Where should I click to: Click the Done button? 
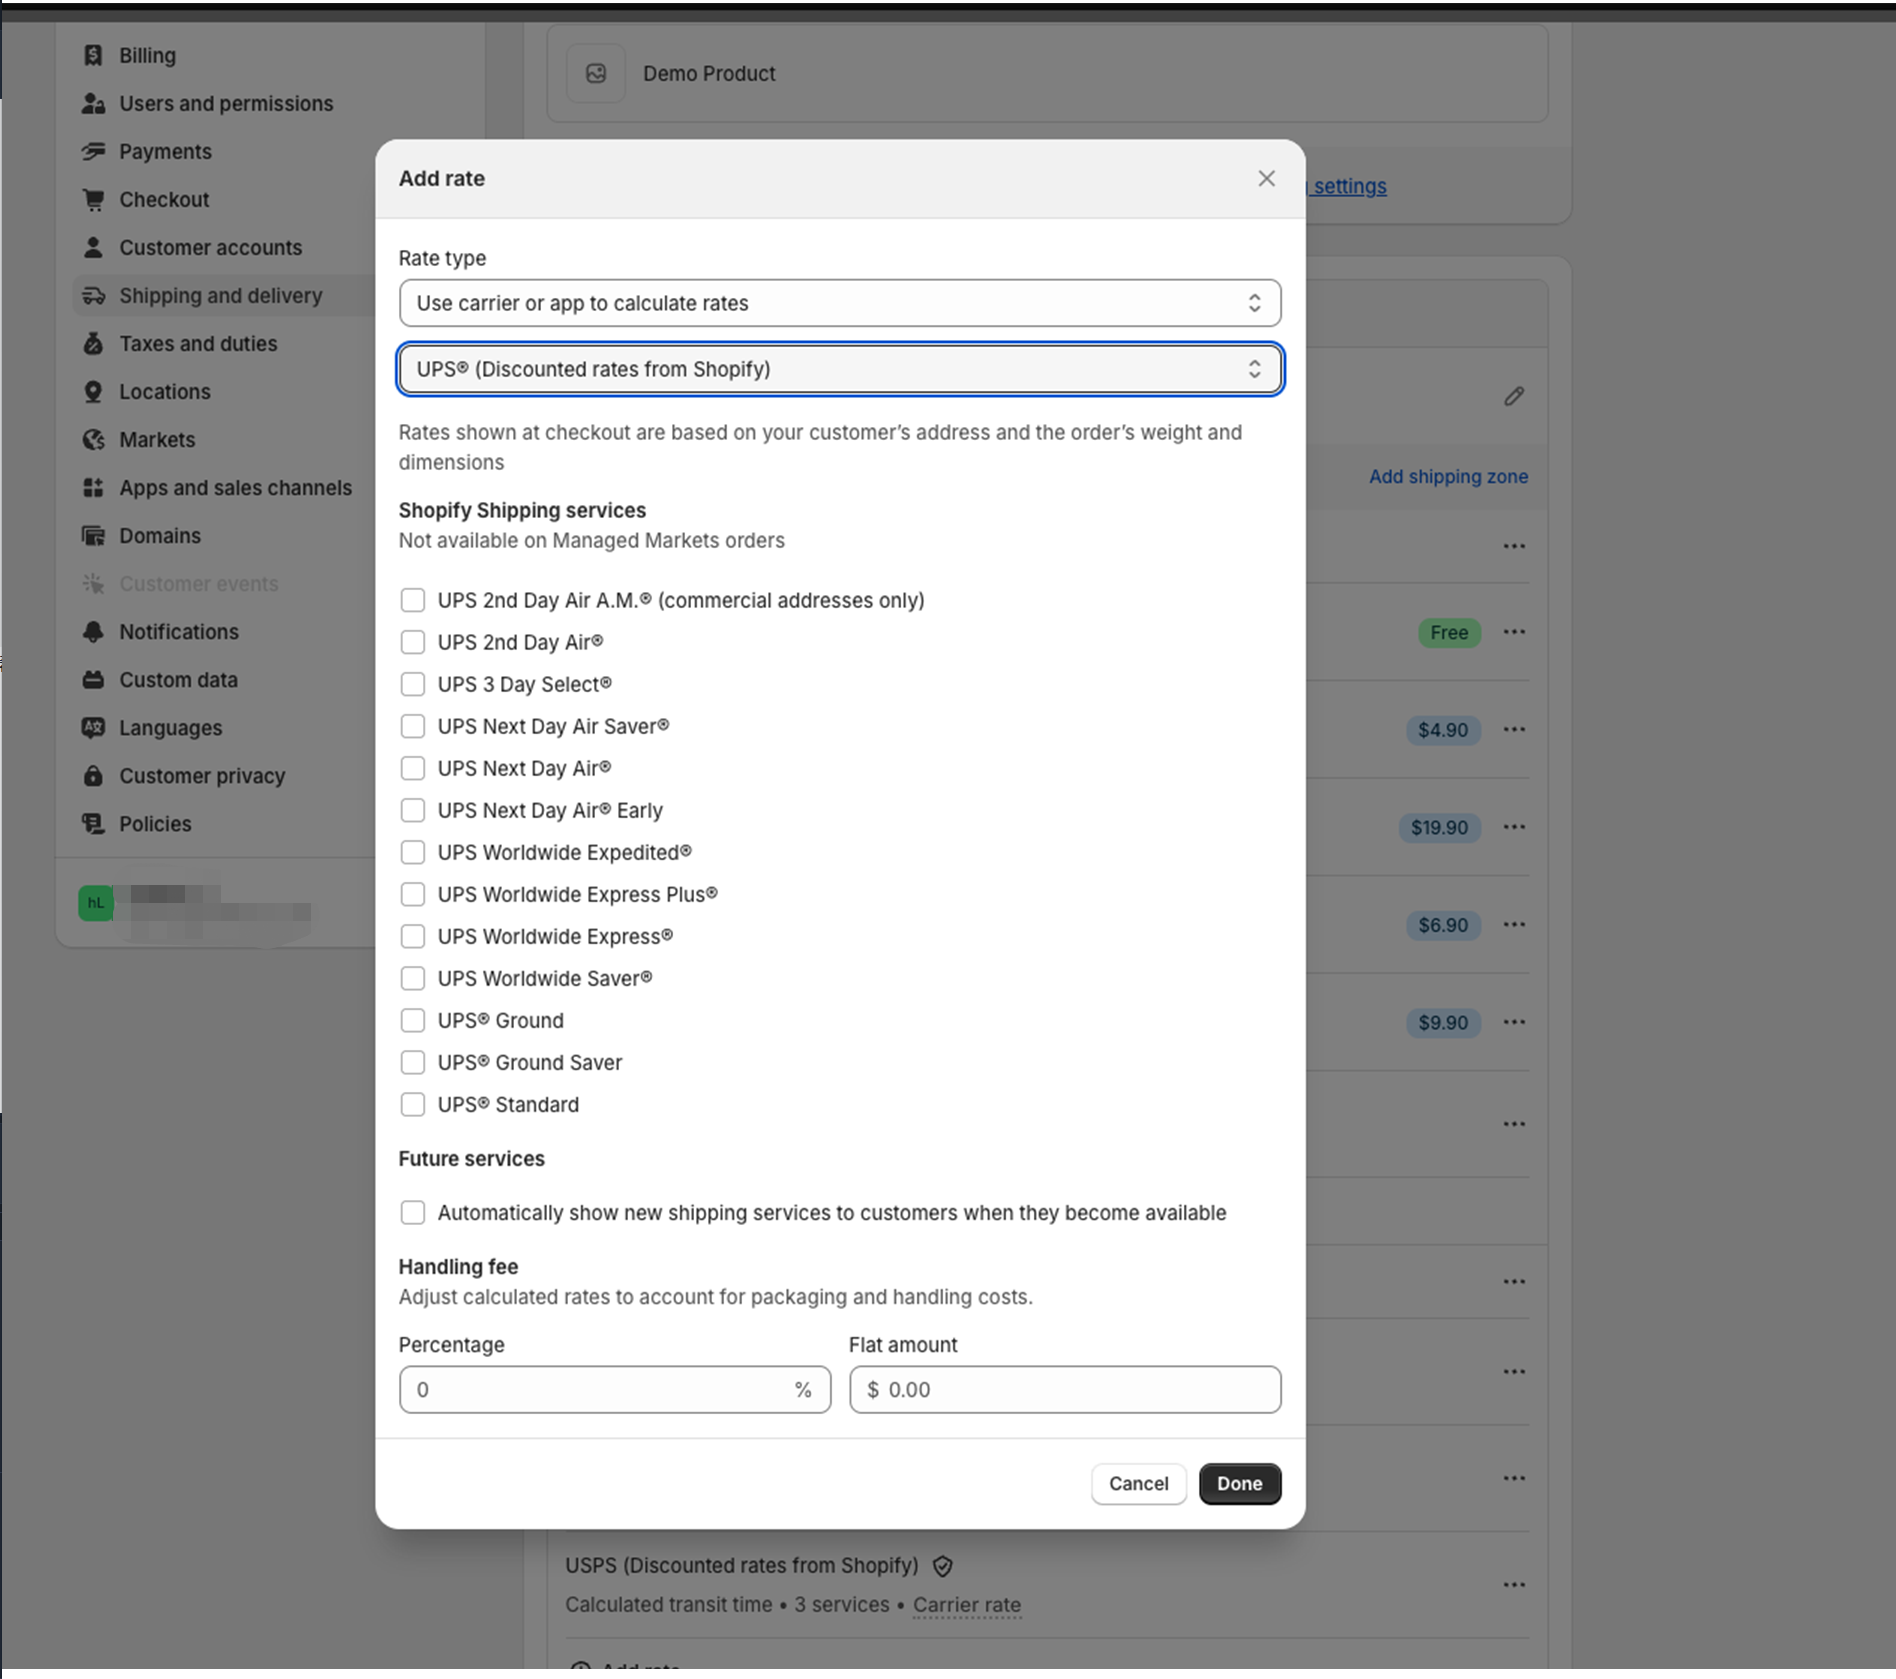(x=1240, y=1483)
